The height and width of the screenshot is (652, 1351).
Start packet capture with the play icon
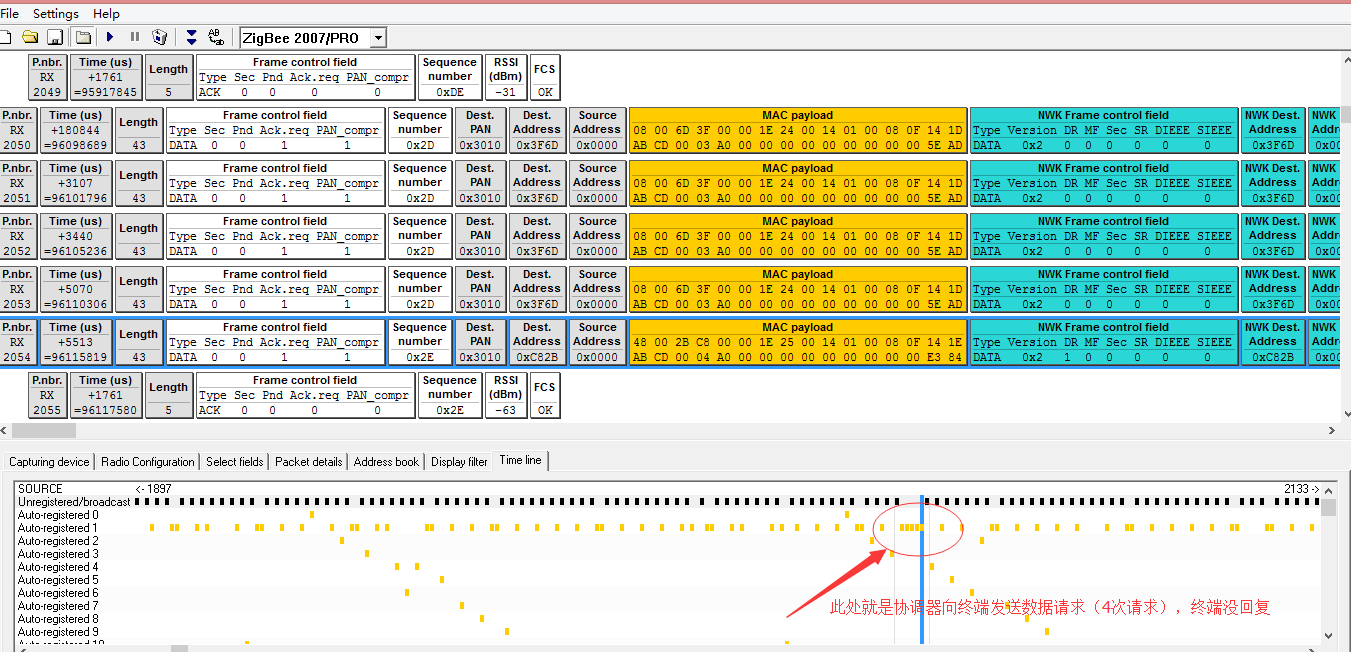(x=110, y=37)
